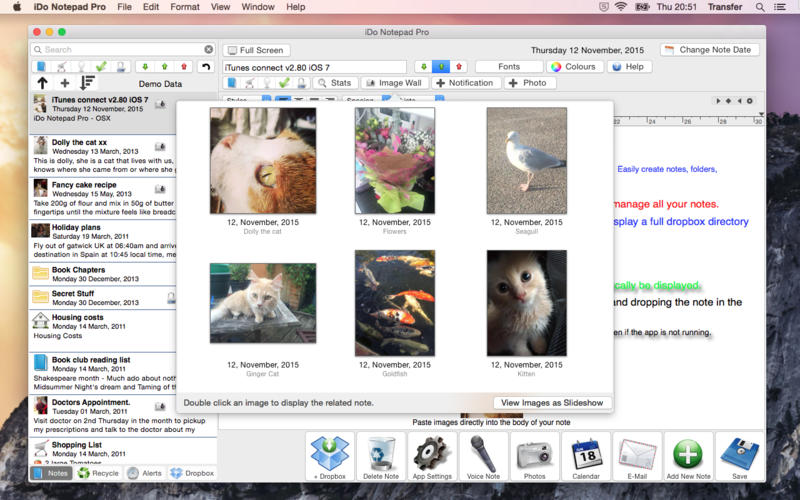Toggle medium priority green up arrow in sidebar filter
800x500 pixels.
(x=164, y=66)
